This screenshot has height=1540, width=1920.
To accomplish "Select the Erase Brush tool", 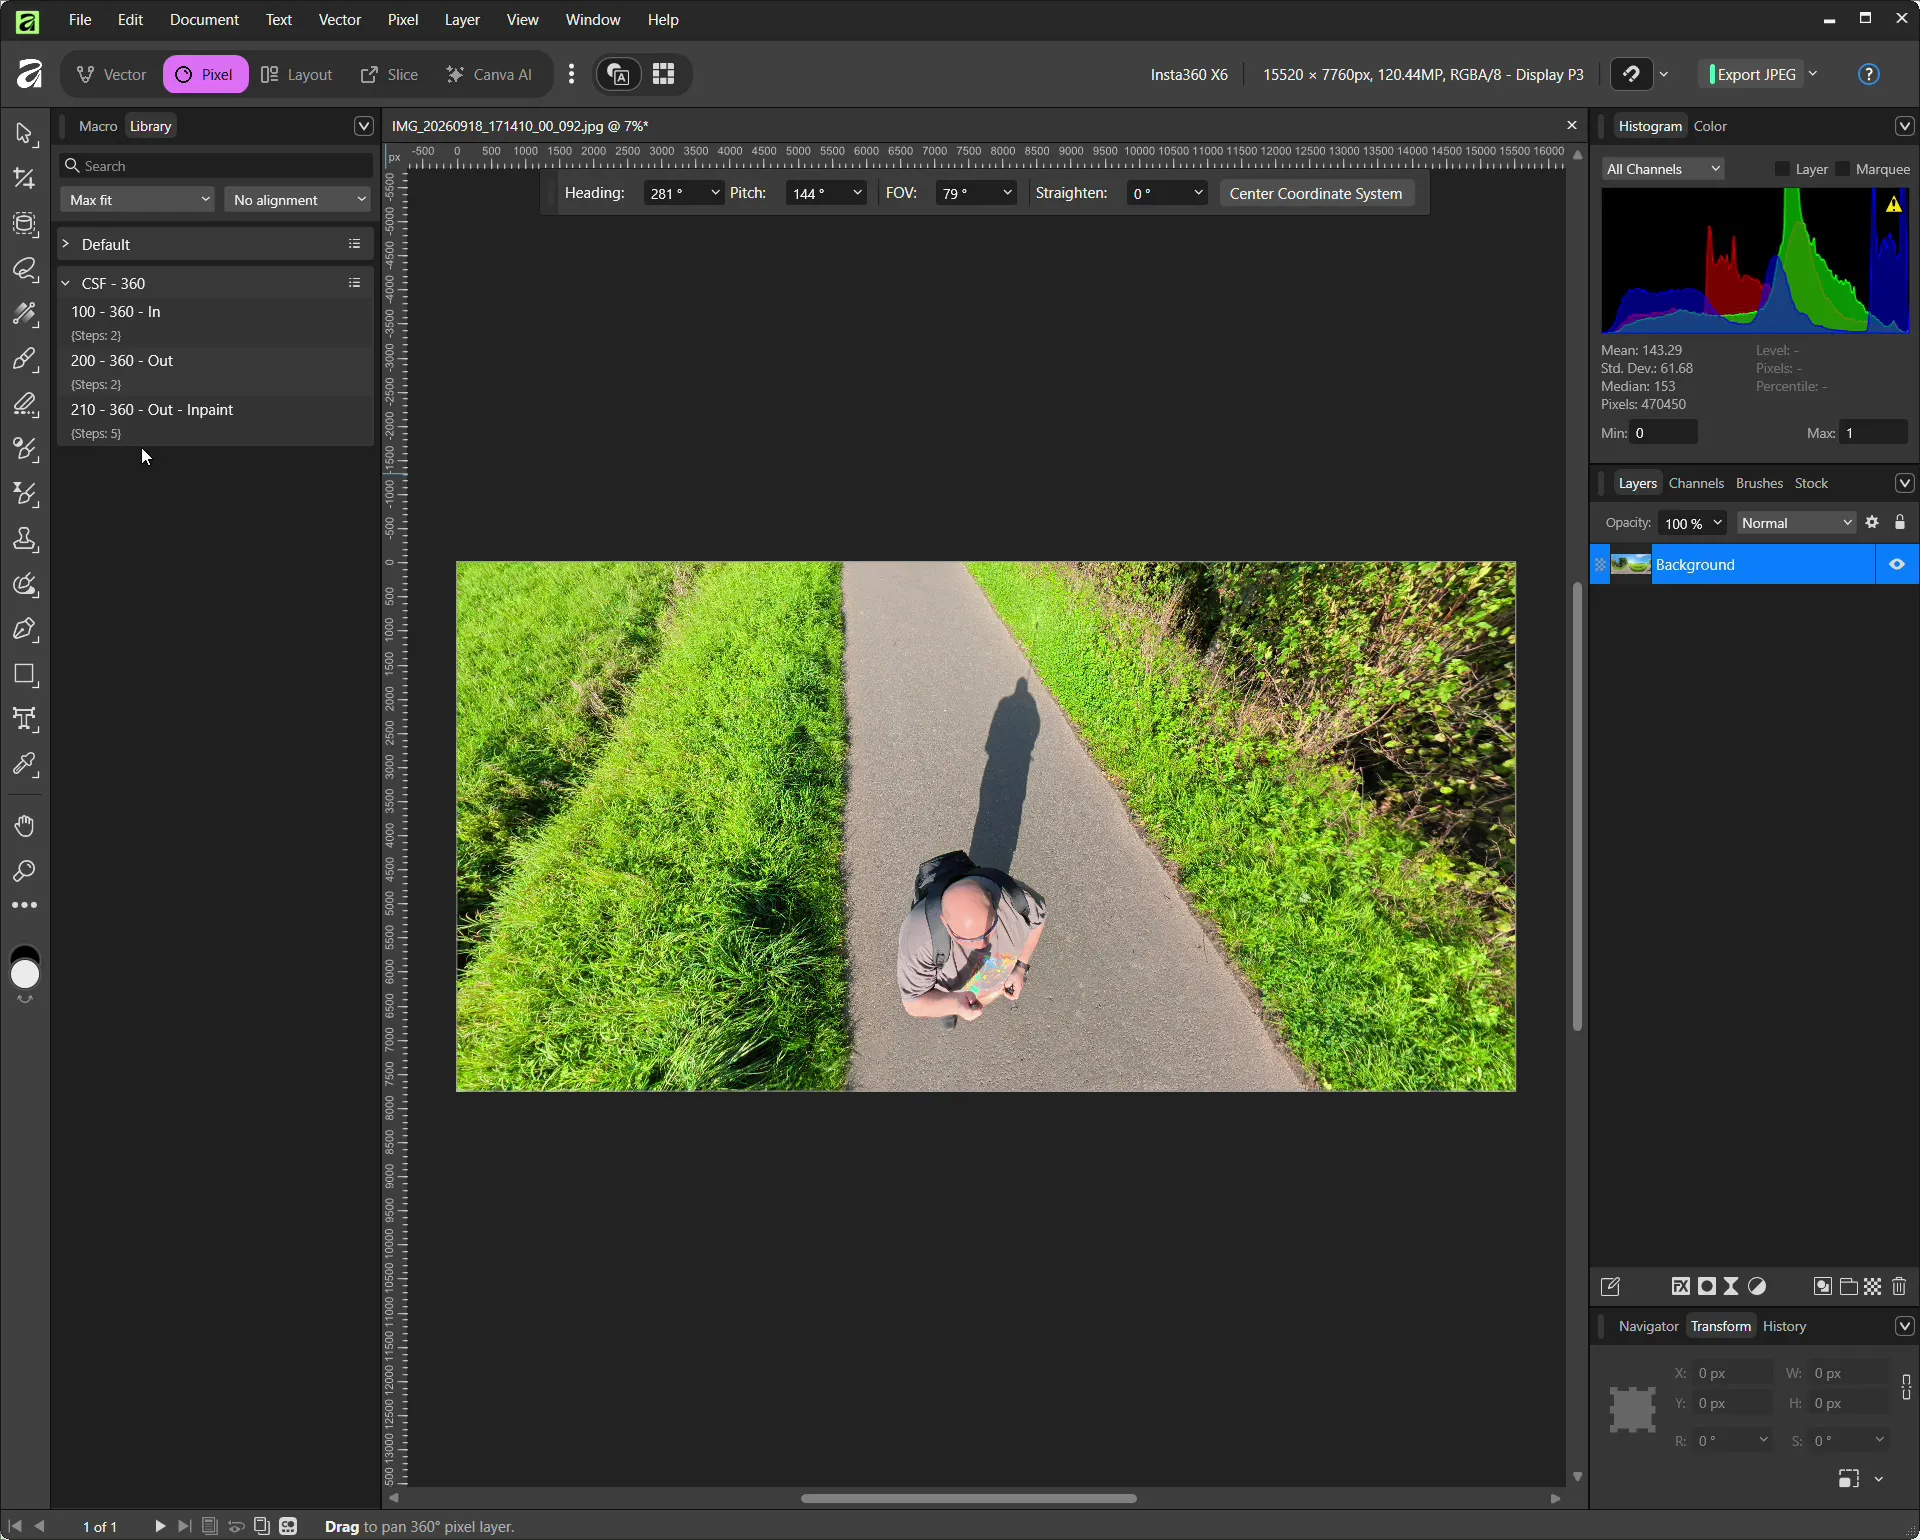I will click(25, 405).
